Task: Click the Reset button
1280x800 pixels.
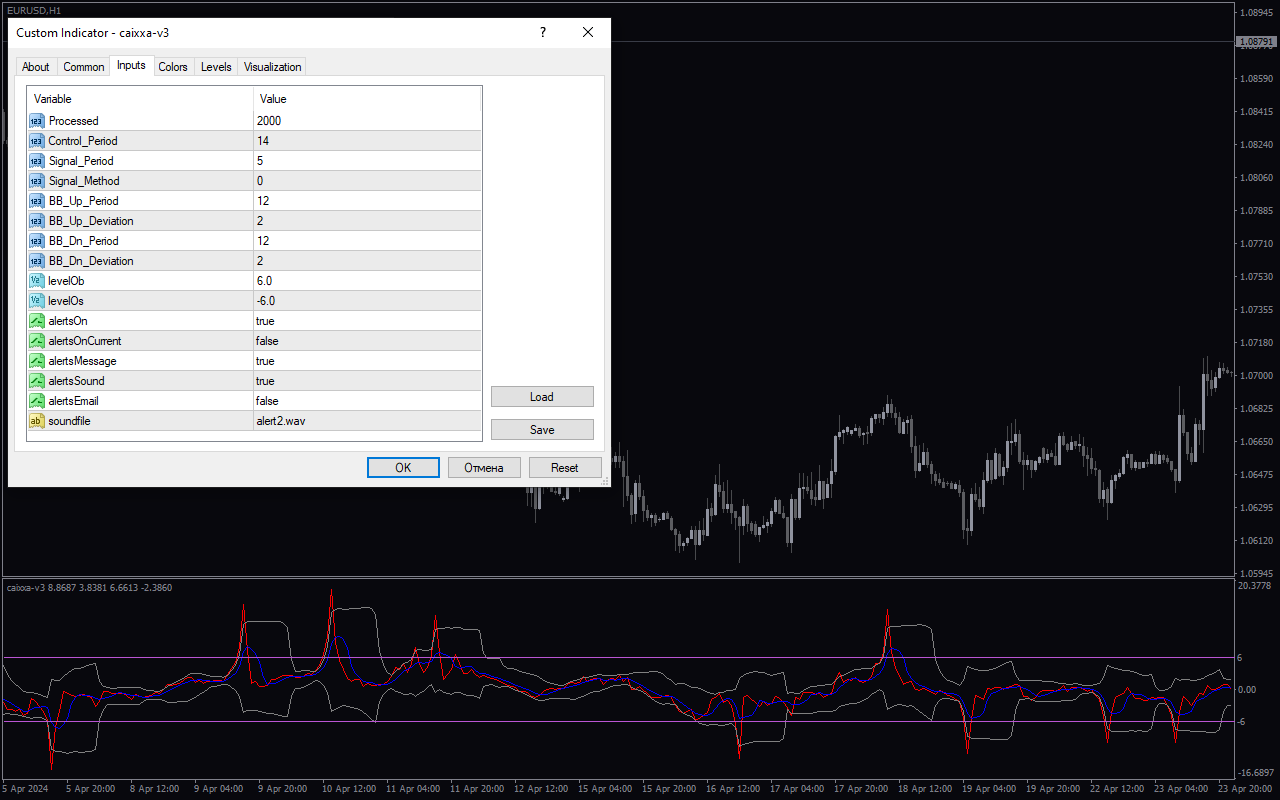Action: coord(565,467)
